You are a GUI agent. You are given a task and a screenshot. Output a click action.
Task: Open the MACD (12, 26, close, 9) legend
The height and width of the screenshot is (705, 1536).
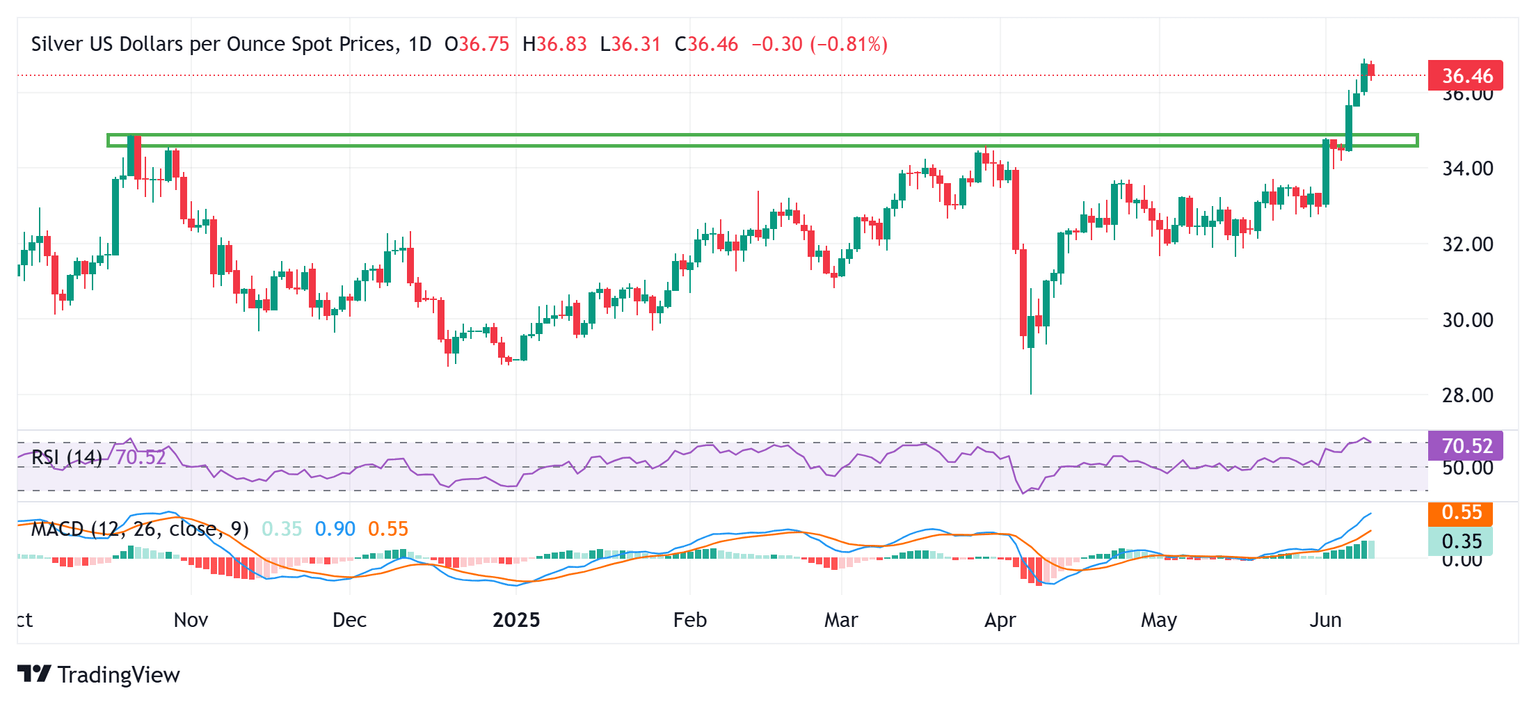pyautogui.click(x=140, y=529)
